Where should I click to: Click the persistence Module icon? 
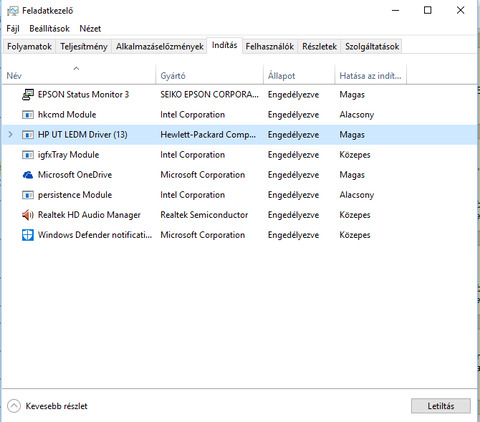(28, 195)
